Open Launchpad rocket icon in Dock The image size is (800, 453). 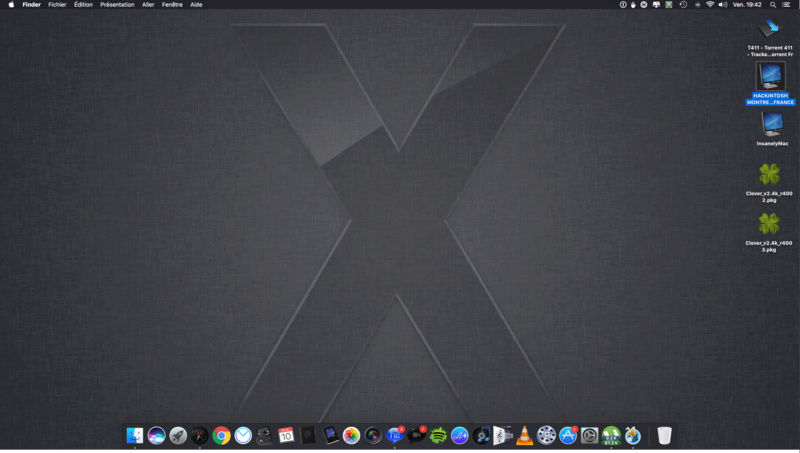coord(178,435)
